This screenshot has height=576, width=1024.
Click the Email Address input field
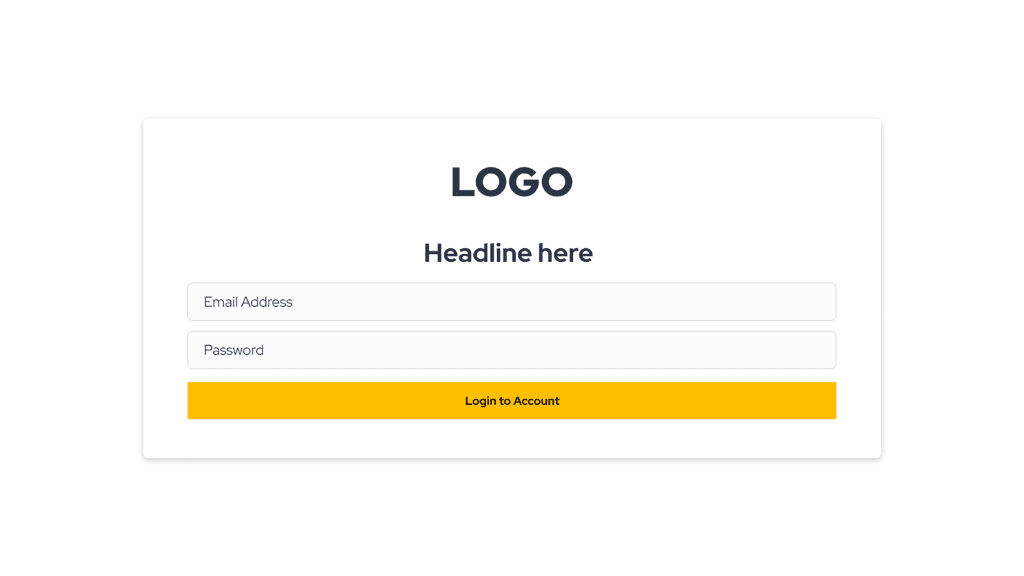pyautogui.click(x=511, y=302)
